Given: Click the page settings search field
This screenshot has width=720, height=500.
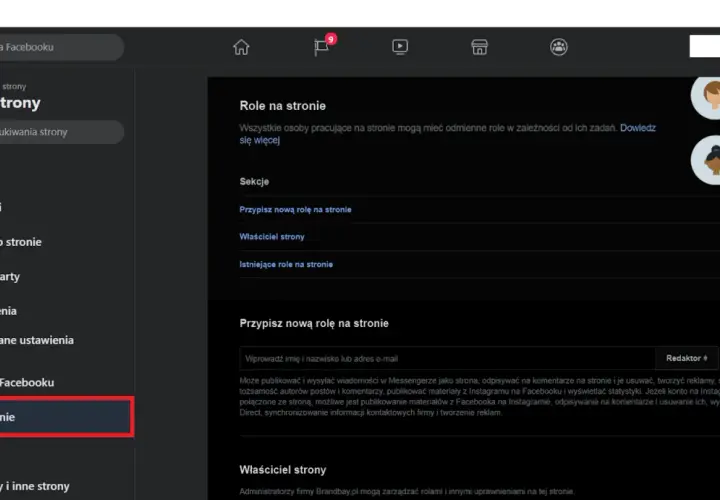Looking at the screenshot, I should coord(61,132).
